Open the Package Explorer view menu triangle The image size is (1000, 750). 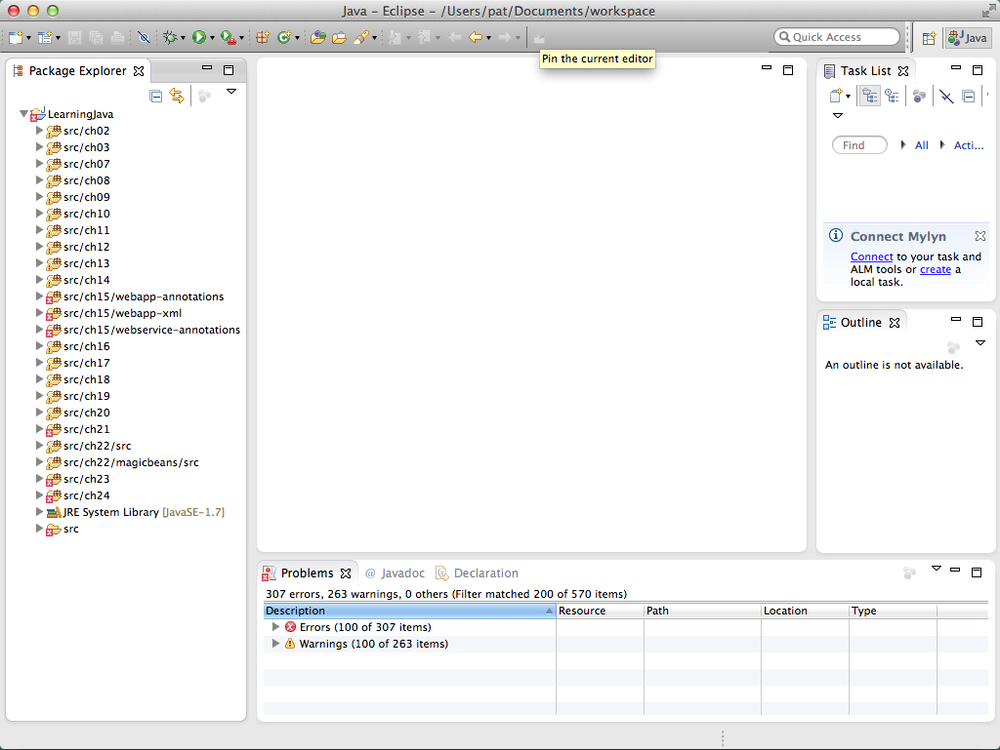click(232, 92)
